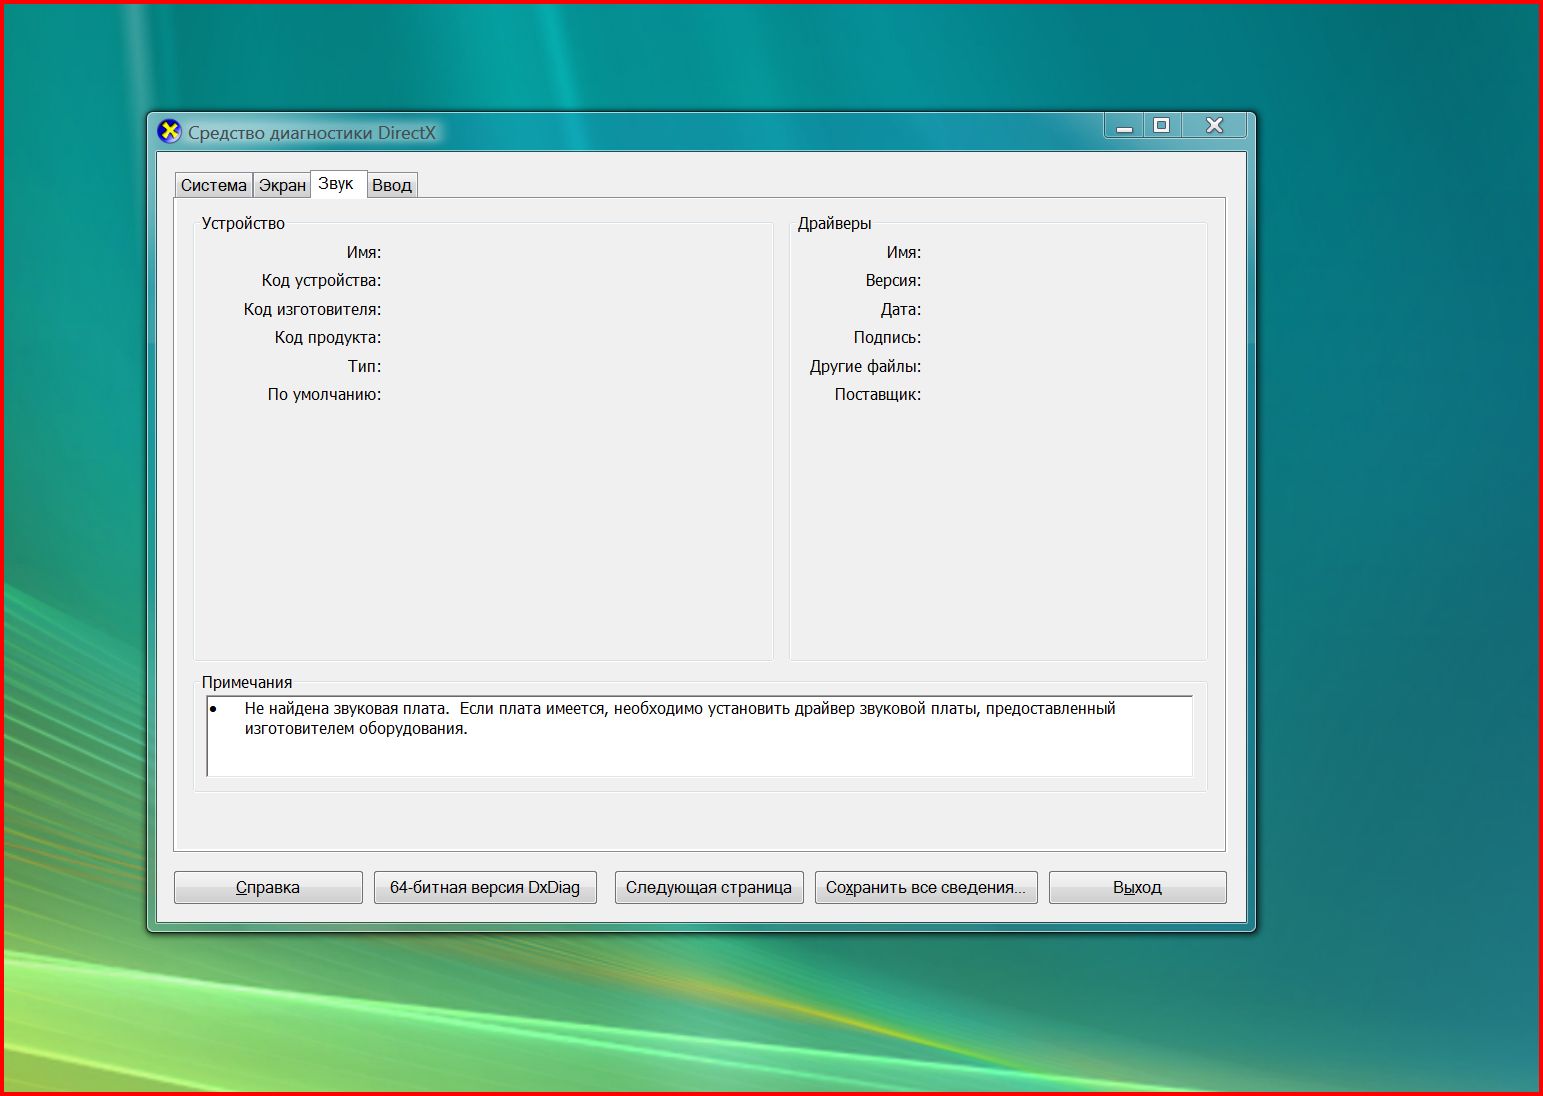This screenshot has height=1096, width=1543.
Task: Click the Код изготовителя label
Action: click(x=312, y=310)
